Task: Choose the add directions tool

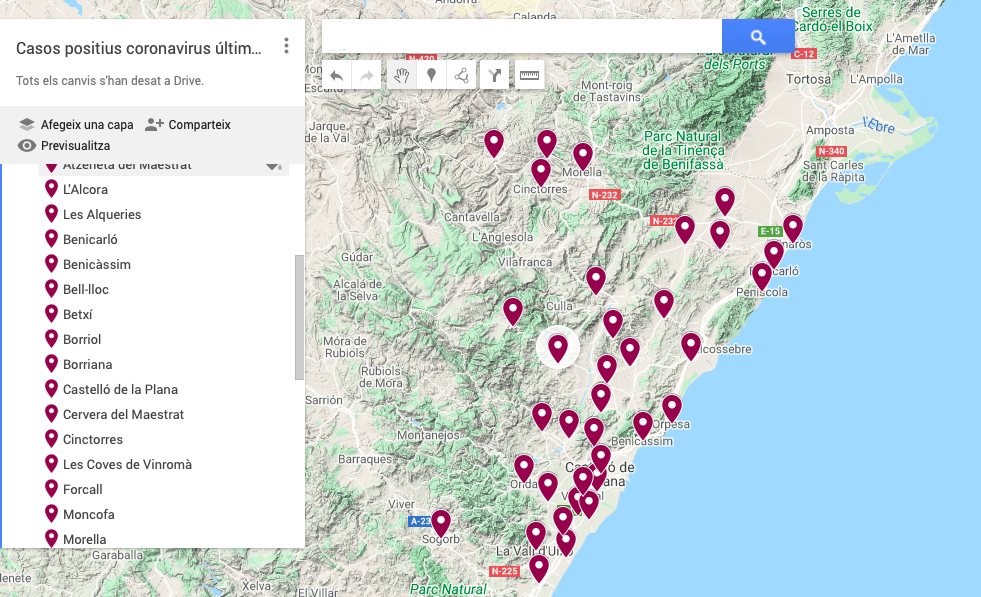Action: click(x=495, y=75)
